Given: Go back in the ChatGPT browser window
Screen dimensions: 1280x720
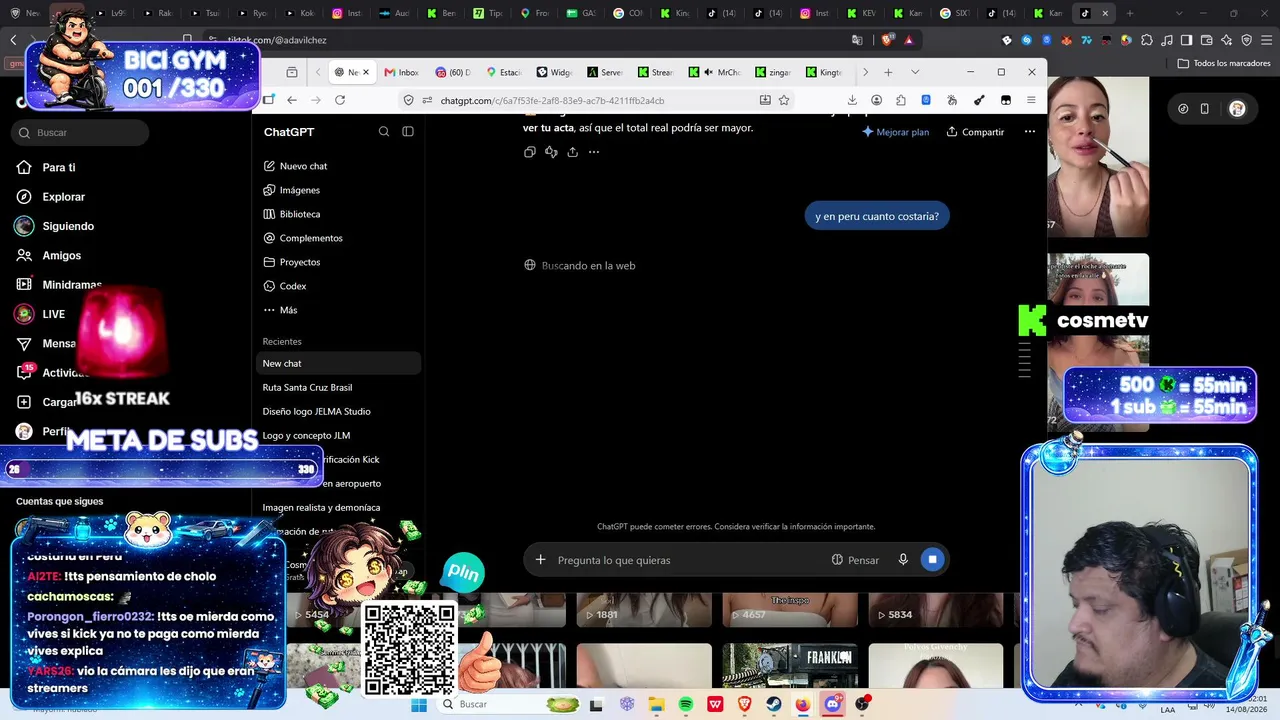Looking at the screenshot, I should tap(292, 100).
